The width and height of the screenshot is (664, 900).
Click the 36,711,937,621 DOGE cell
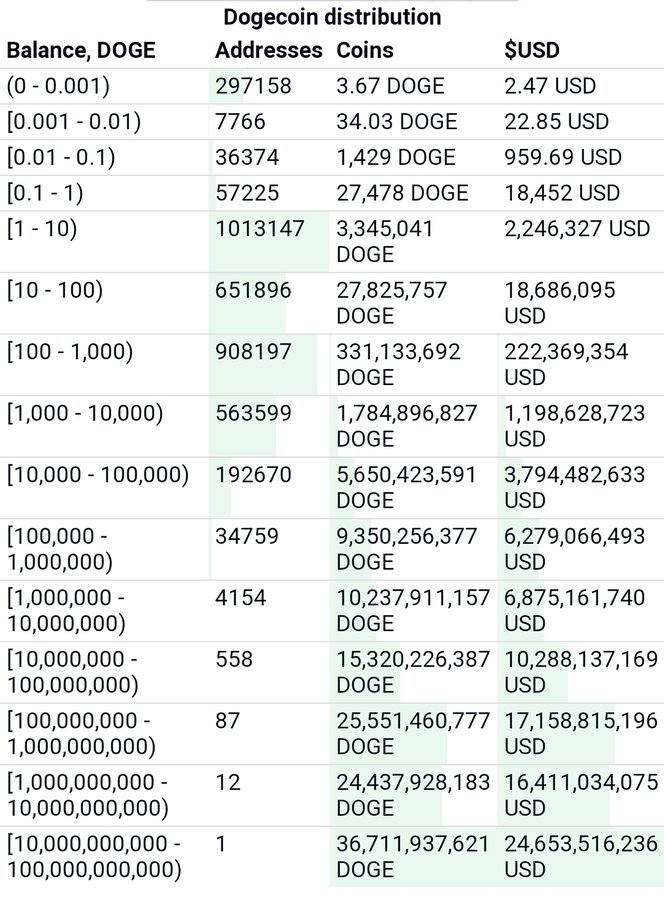[x=413, y=856]
